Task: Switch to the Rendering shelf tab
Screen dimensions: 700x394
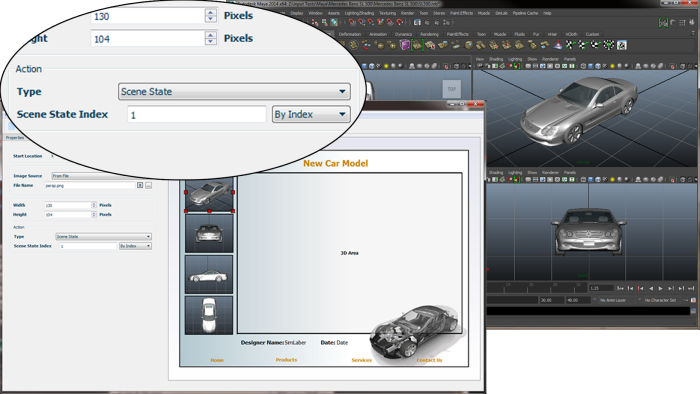Action: click(x=429, y=34)
